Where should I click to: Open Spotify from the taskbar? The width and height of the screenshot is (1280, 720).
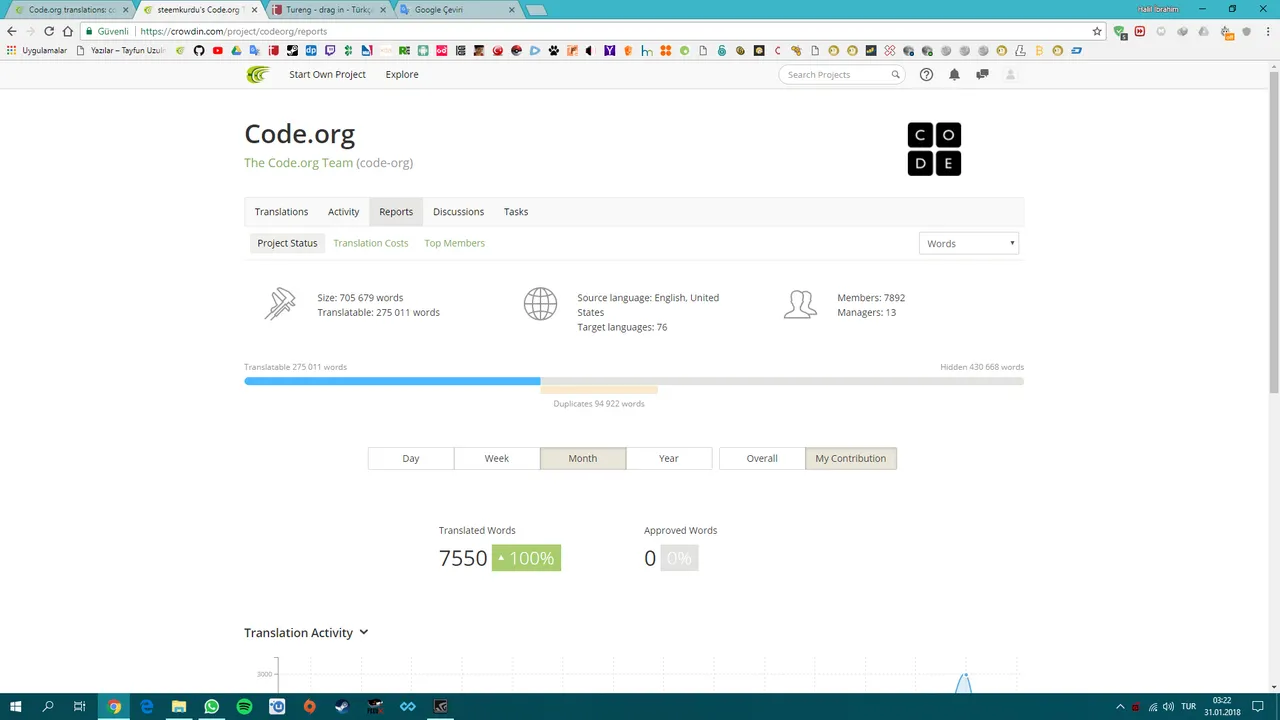[x=244, y=706]
